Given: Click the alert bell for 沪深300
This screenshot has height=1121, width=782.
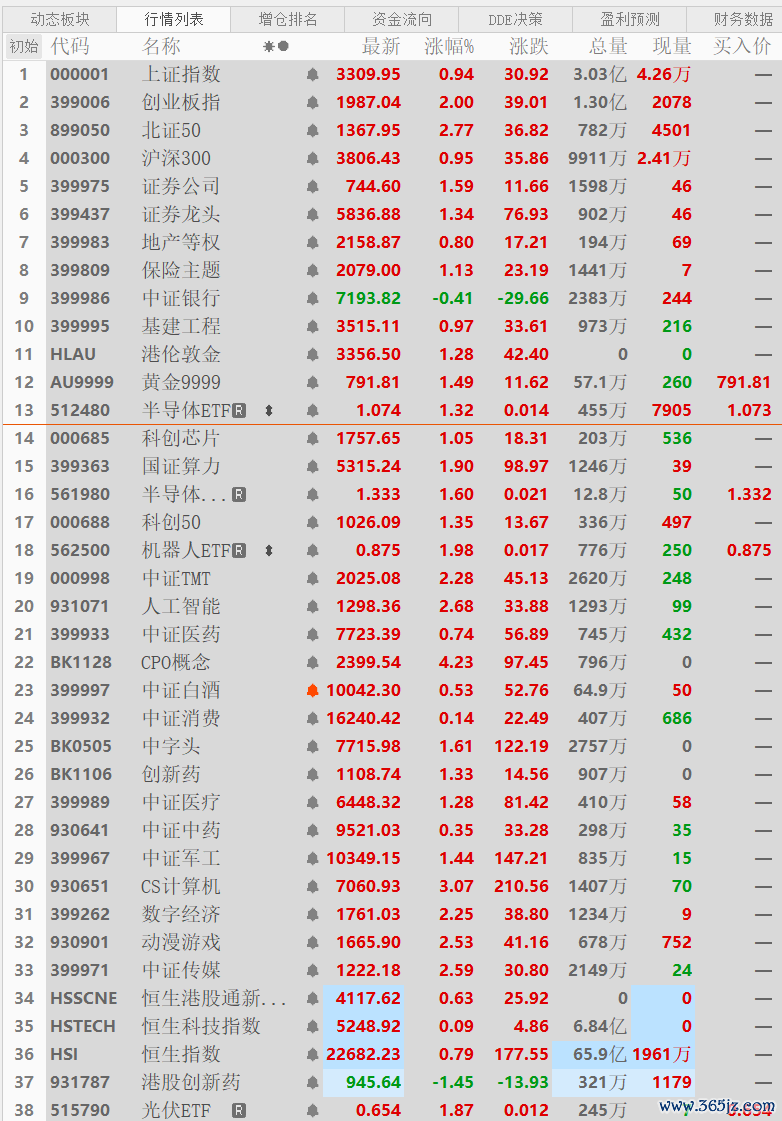Looking at the screenshot, I should [x=312, y=159].
